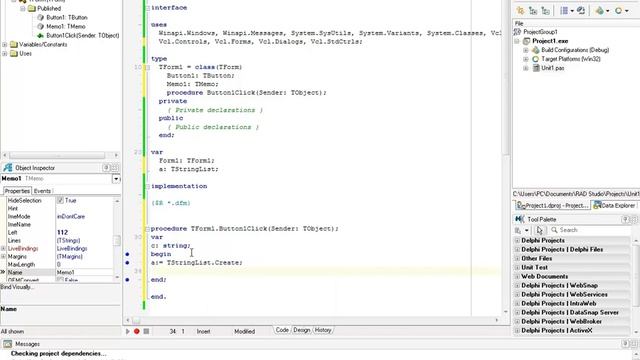This screenshot has height=360, width=640.
Task: Pin the Tool Palette panel
Action: click(x=626, y=220)
